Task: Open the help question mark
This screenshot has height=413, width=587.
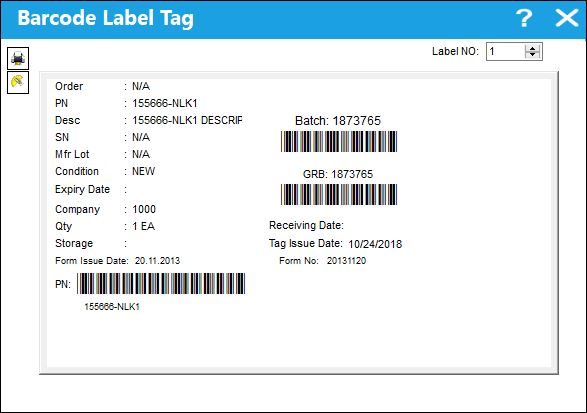Action: click(524, 18)
